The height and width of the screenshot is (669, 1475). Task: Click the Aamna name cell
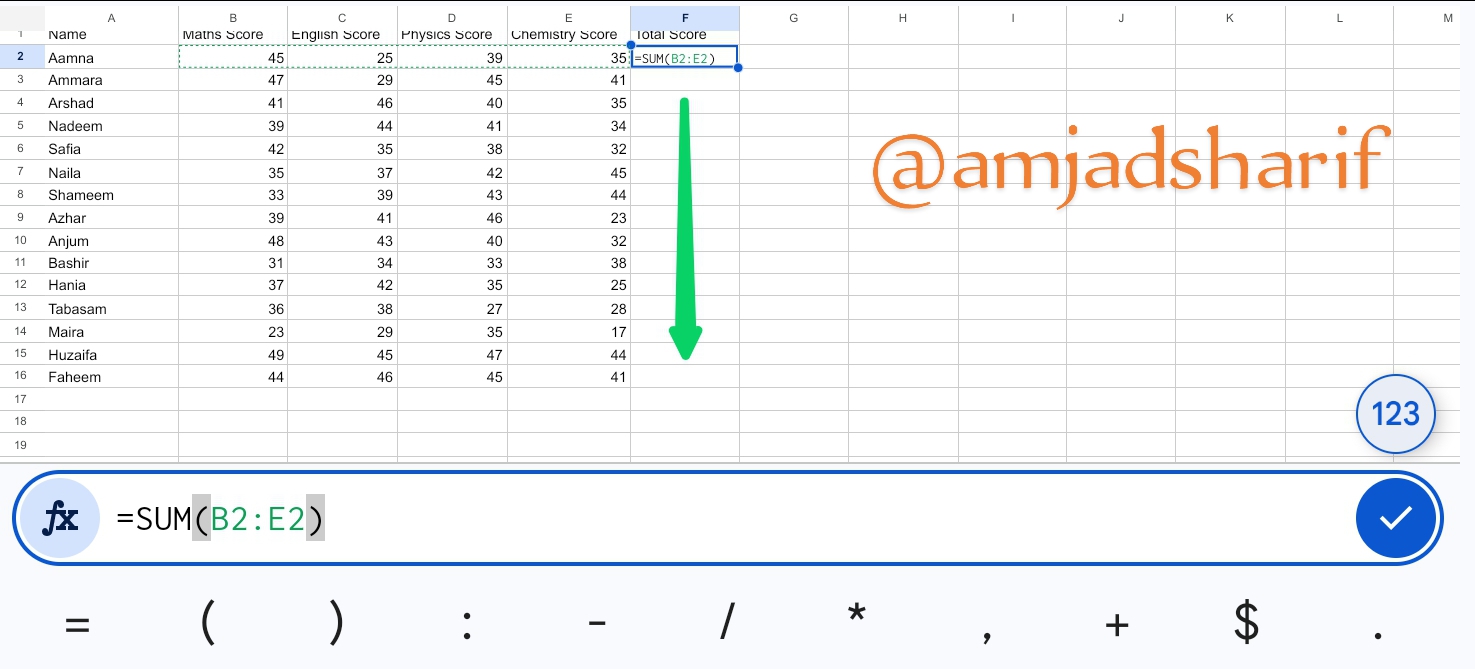110,58
